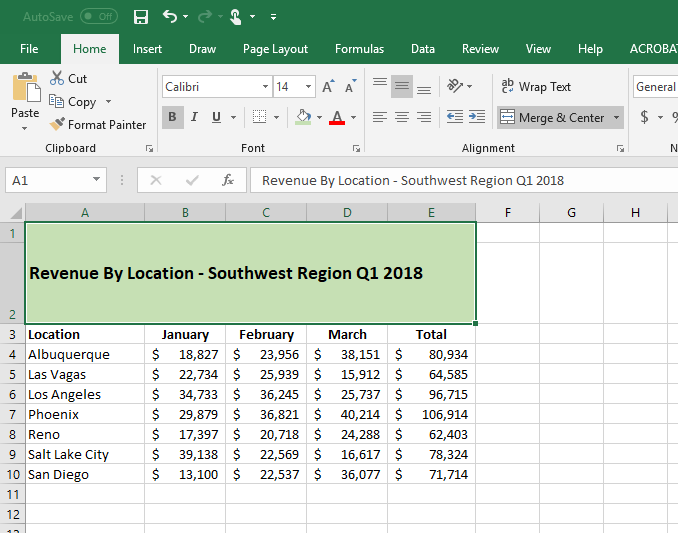This screenshot has height=533, width=678.
Task: Open the font size 14 dropdown
Action: coord(308,86)
